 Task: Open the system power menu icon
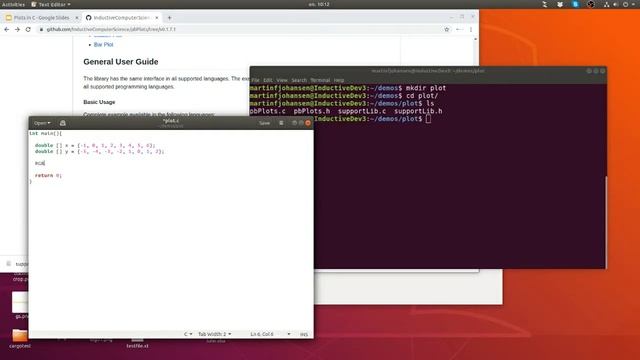[626, 4]
